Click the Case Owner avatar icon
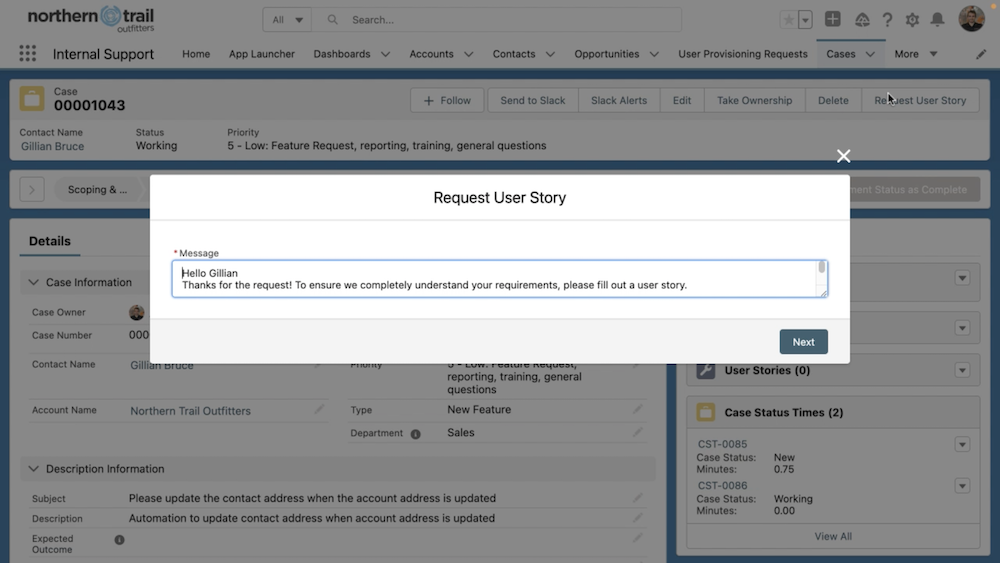This screenshot has width=1000, height=563. tap(136, 312)
